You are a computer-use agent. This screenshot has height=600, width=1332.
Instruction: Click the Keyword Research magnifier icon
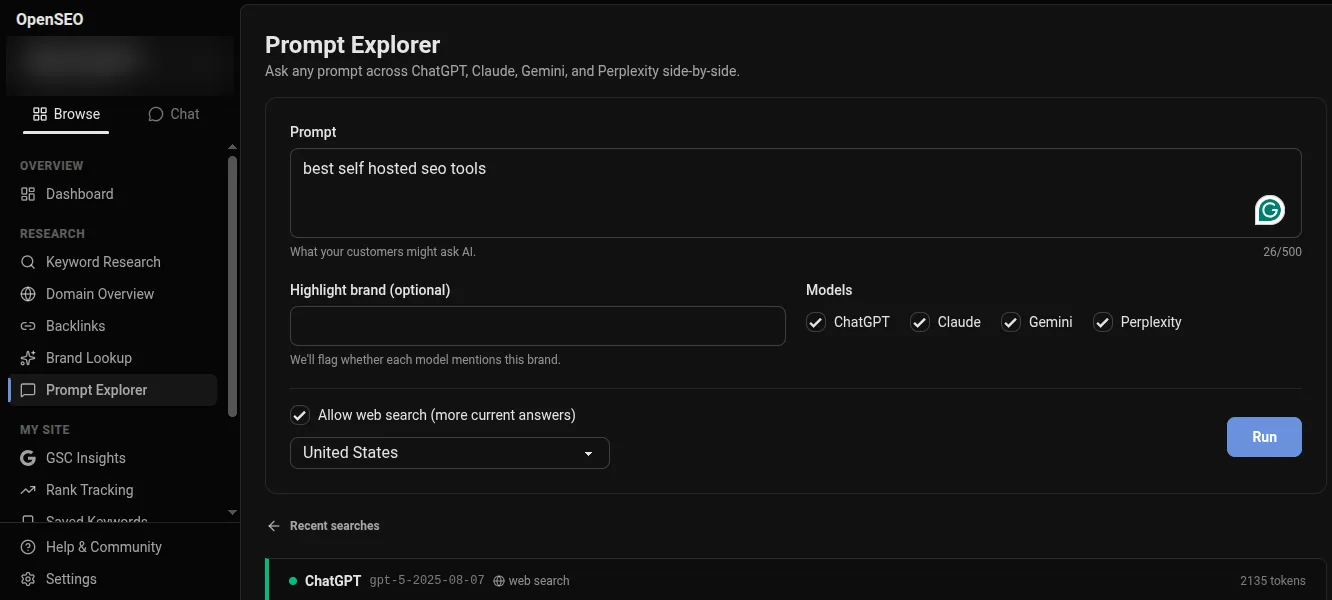[28, 262]
